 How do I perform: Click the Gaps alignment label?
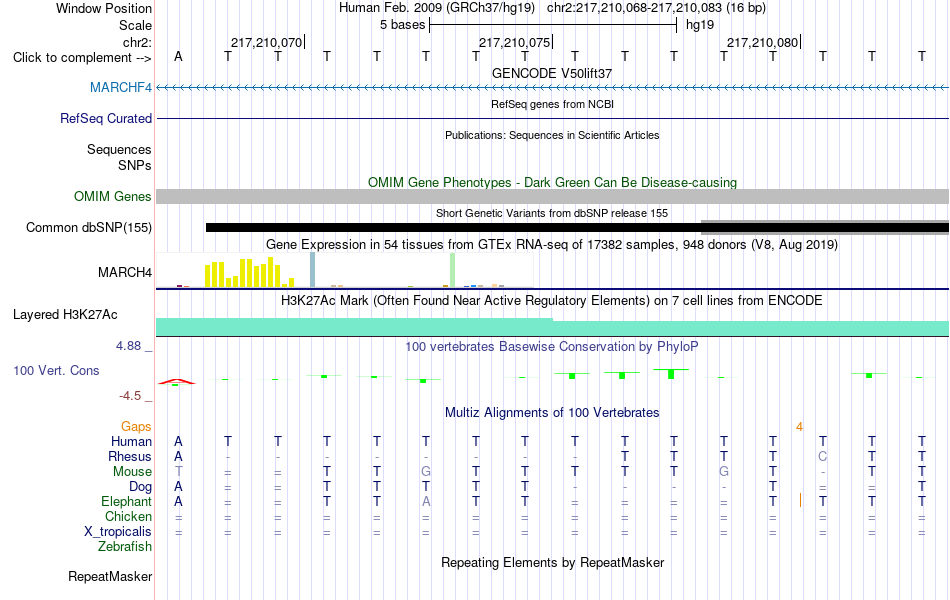coord(136,427)
